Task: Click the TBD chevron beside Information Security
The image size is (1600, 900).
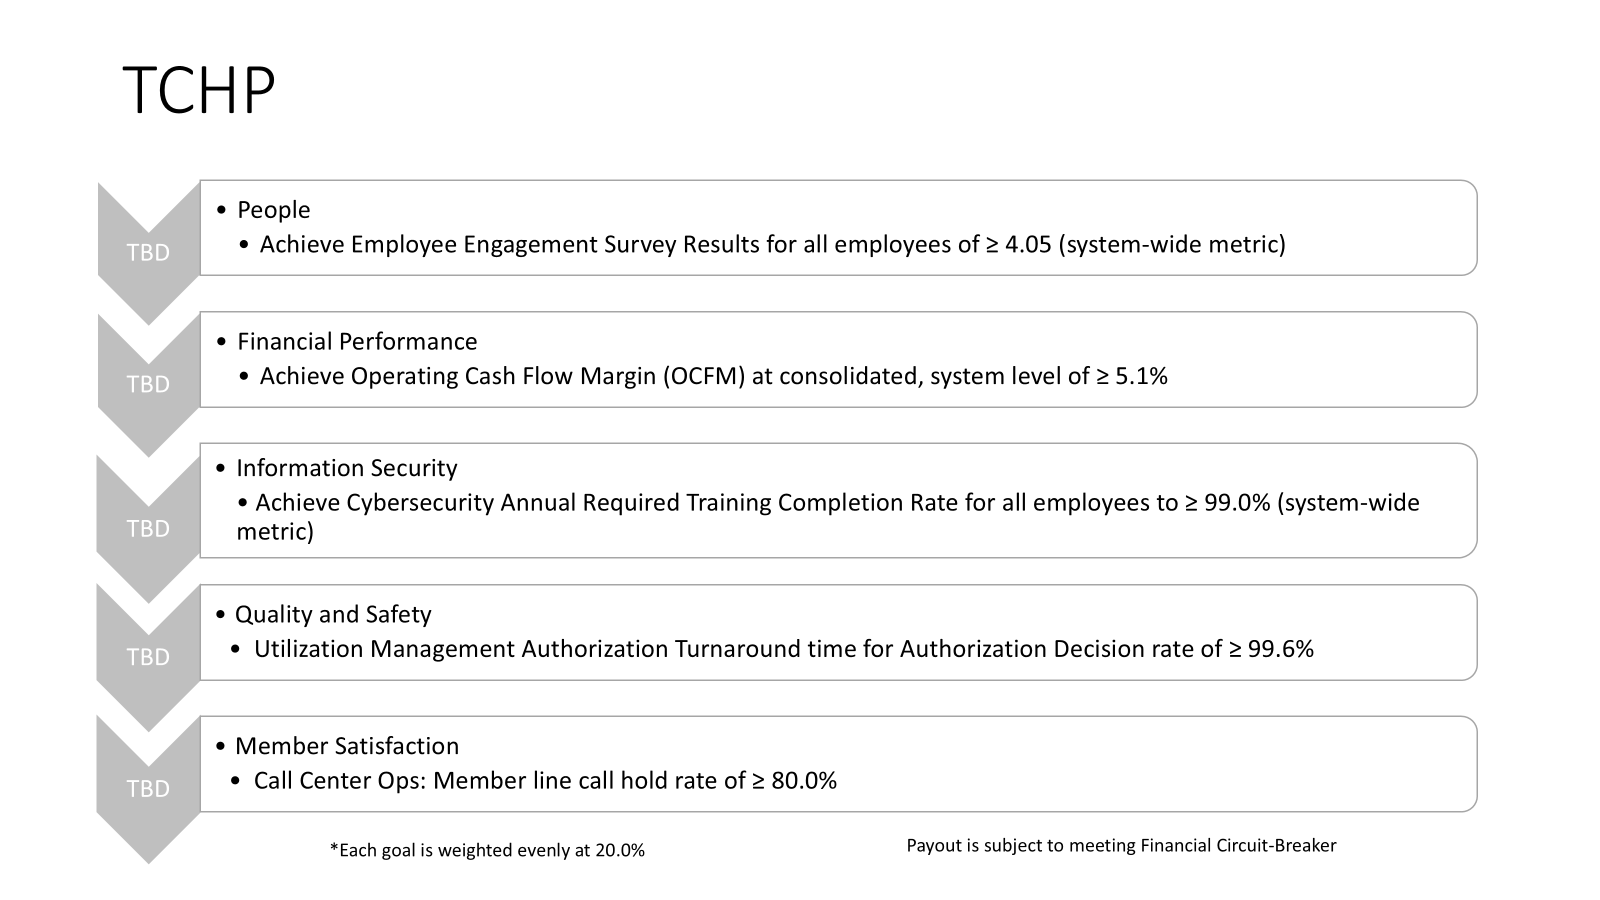Action: tap(148, 528)
